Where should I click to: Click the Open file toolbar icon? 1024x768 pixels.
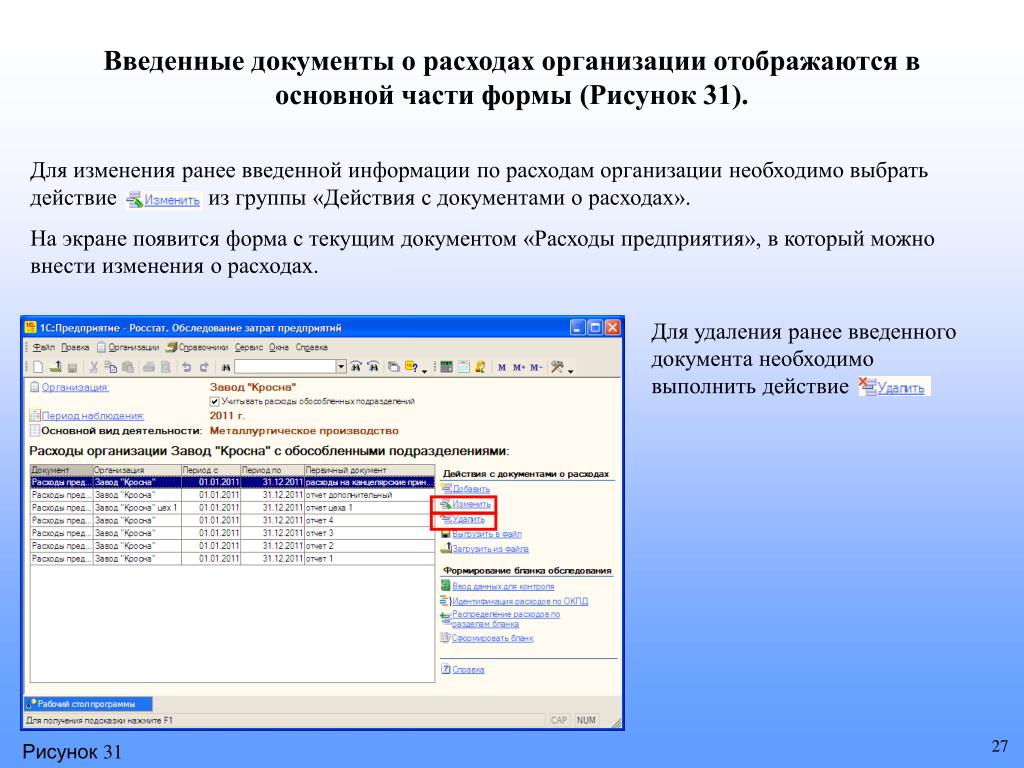(56, 367)
